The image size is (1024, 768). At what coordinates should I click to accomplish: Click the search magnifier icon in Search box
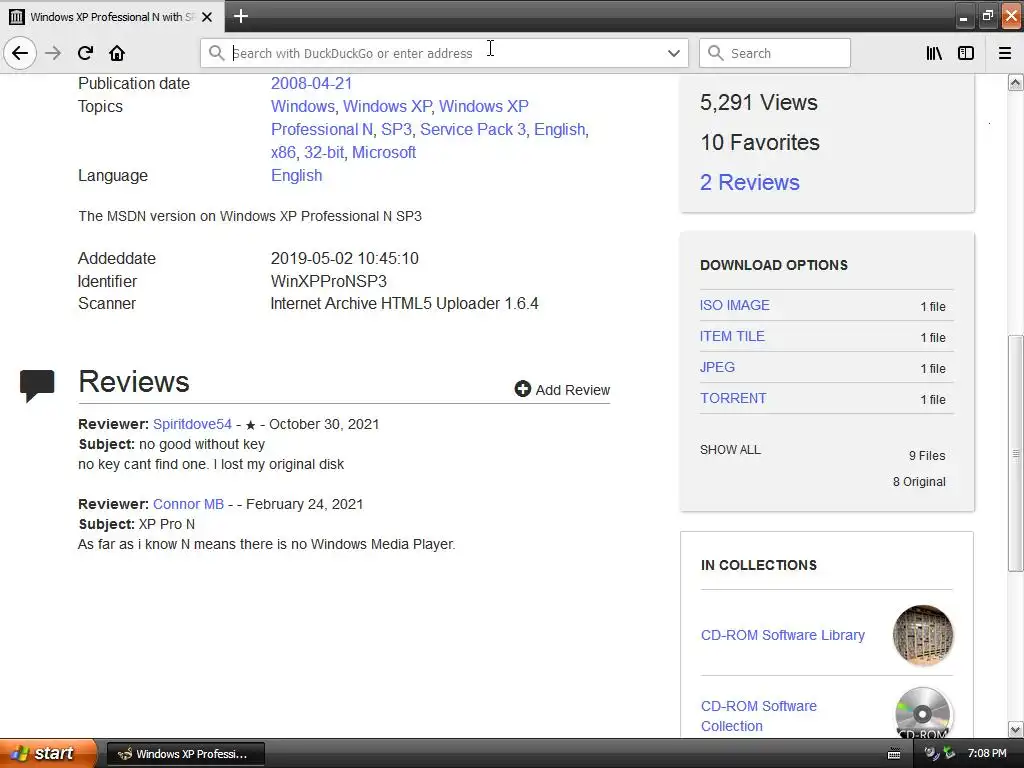click(716, 53)
